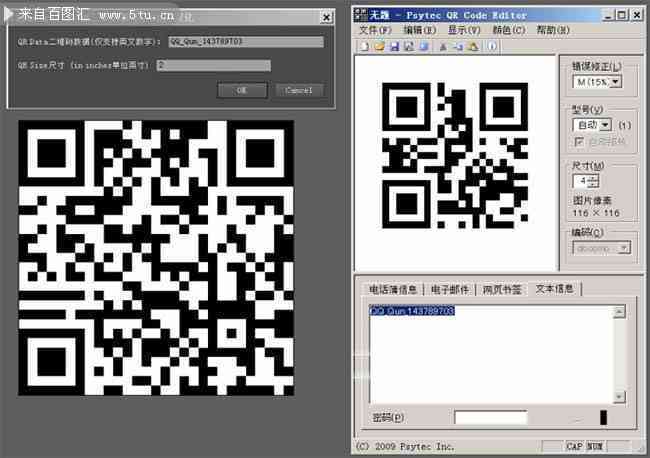This screenshot has height=458, width=650.
Task: Close the dark QR data dialog
Action: [327, 17]
